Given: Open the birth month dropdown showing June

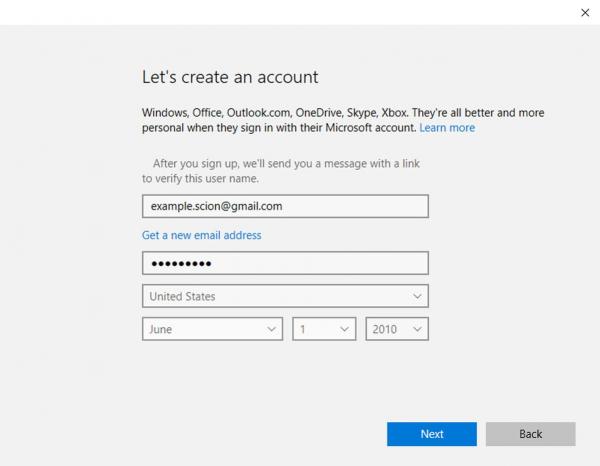Looking at the screenshot, I should tap(212, 329).
